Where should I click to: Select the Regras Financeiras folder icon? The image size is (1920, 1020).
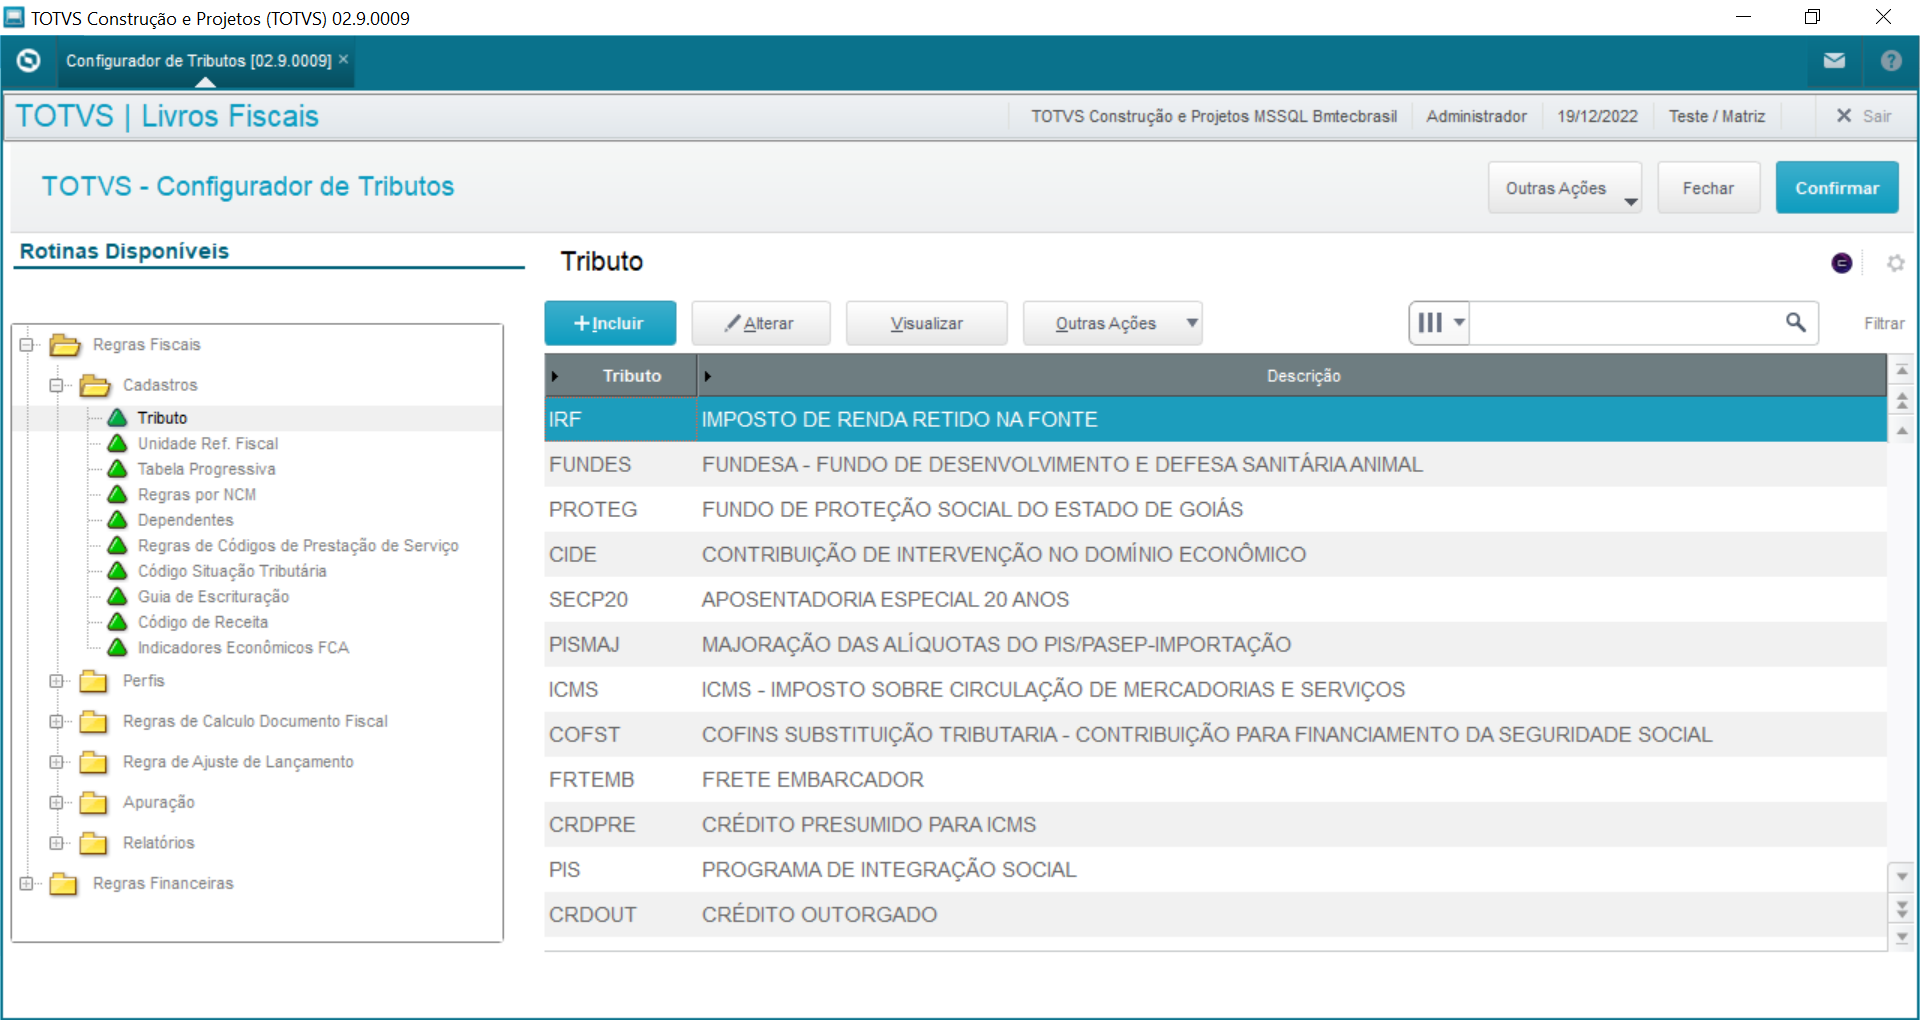tap(63, 883)
